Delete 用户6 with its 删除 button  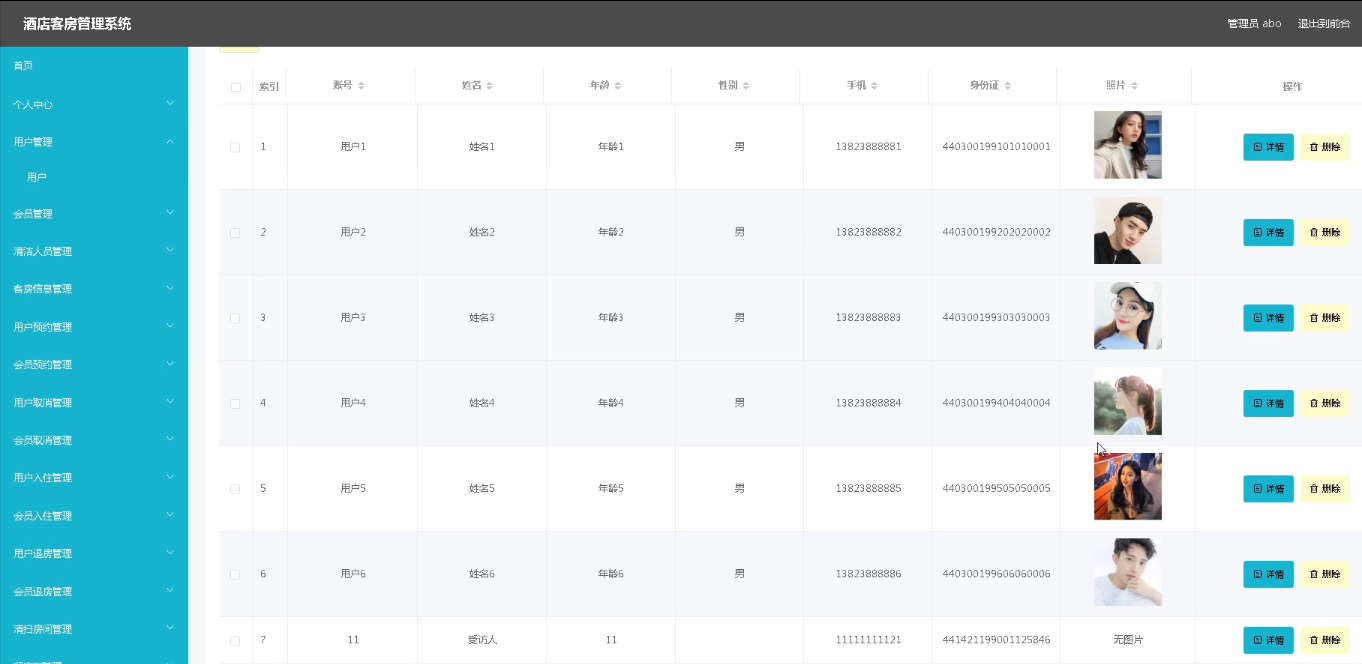pyautogui.click(x=1325, y=574)
